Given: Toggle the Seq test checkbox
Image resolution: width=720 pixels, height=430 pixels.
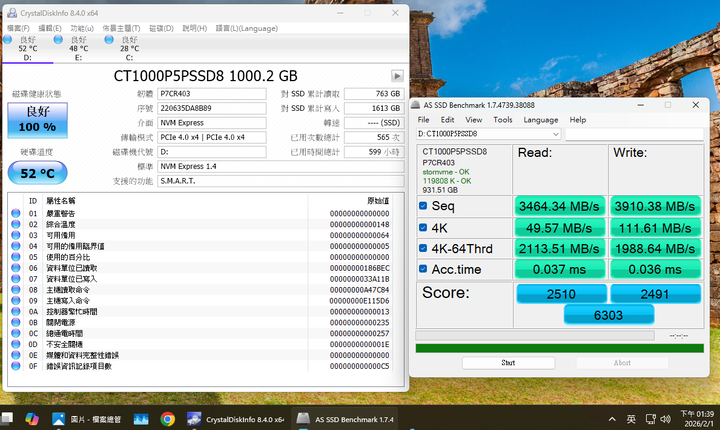Looking at the screenshot, I should [x=423, y=206].
